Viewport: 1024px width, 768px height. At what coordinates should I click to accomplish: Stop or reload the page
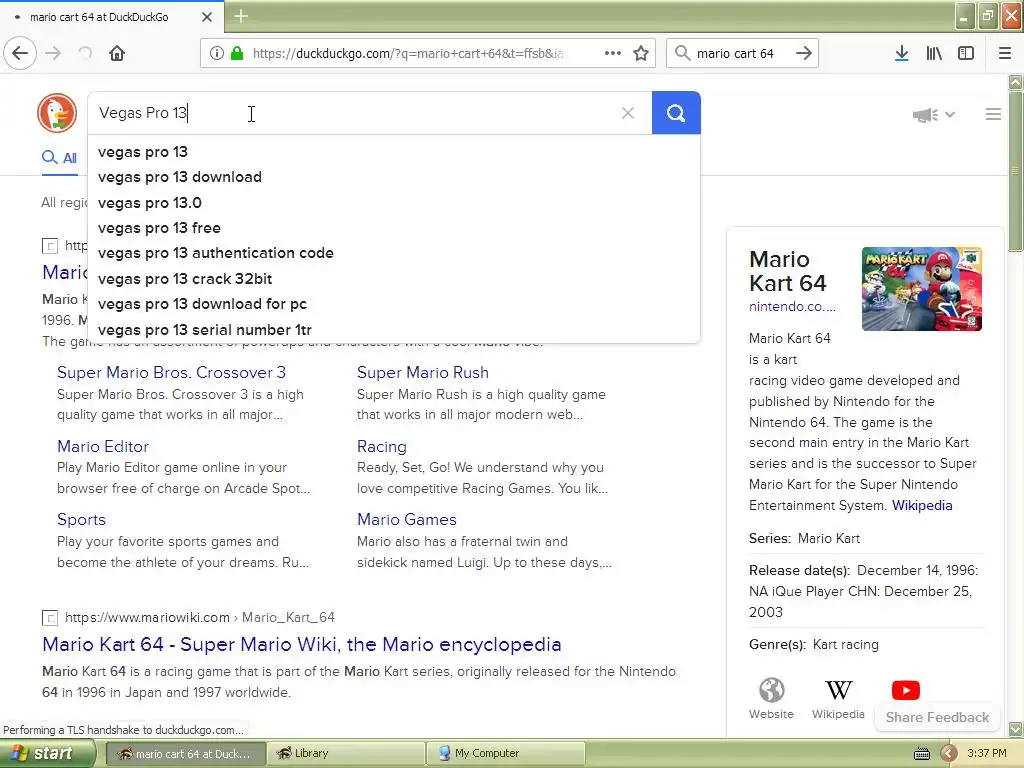(x=85, y=53)
